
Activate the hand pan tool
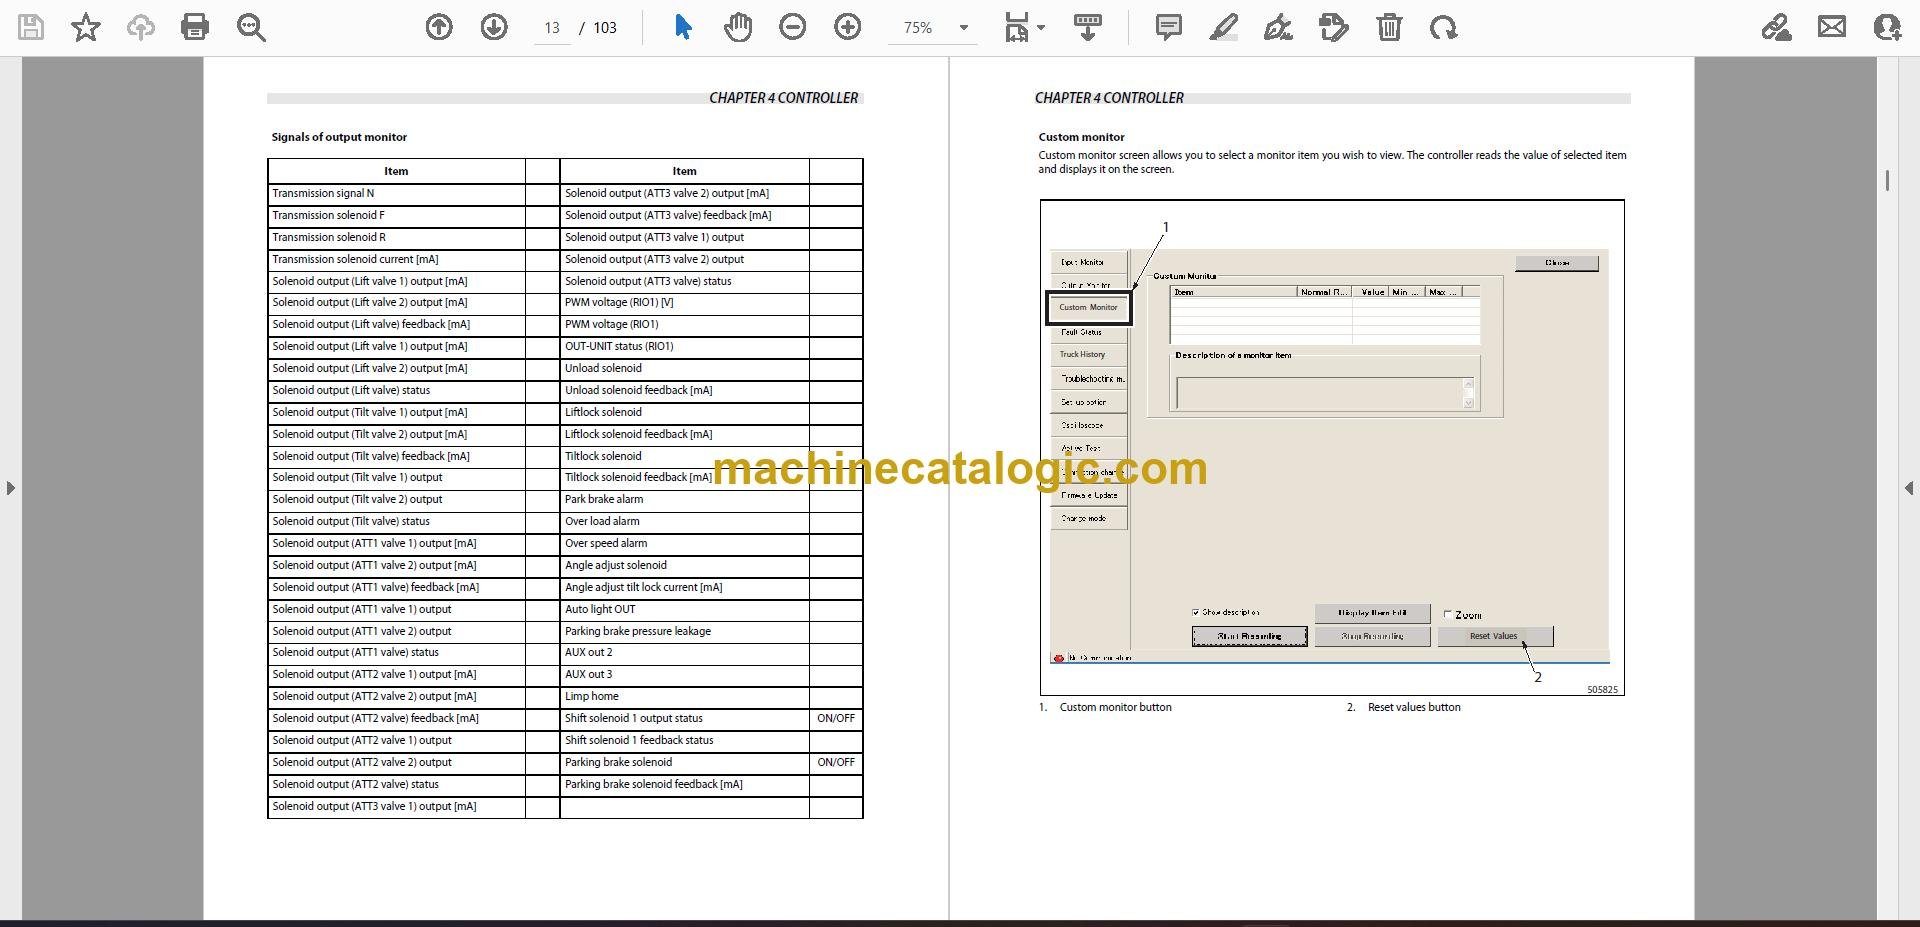[738, 27]
